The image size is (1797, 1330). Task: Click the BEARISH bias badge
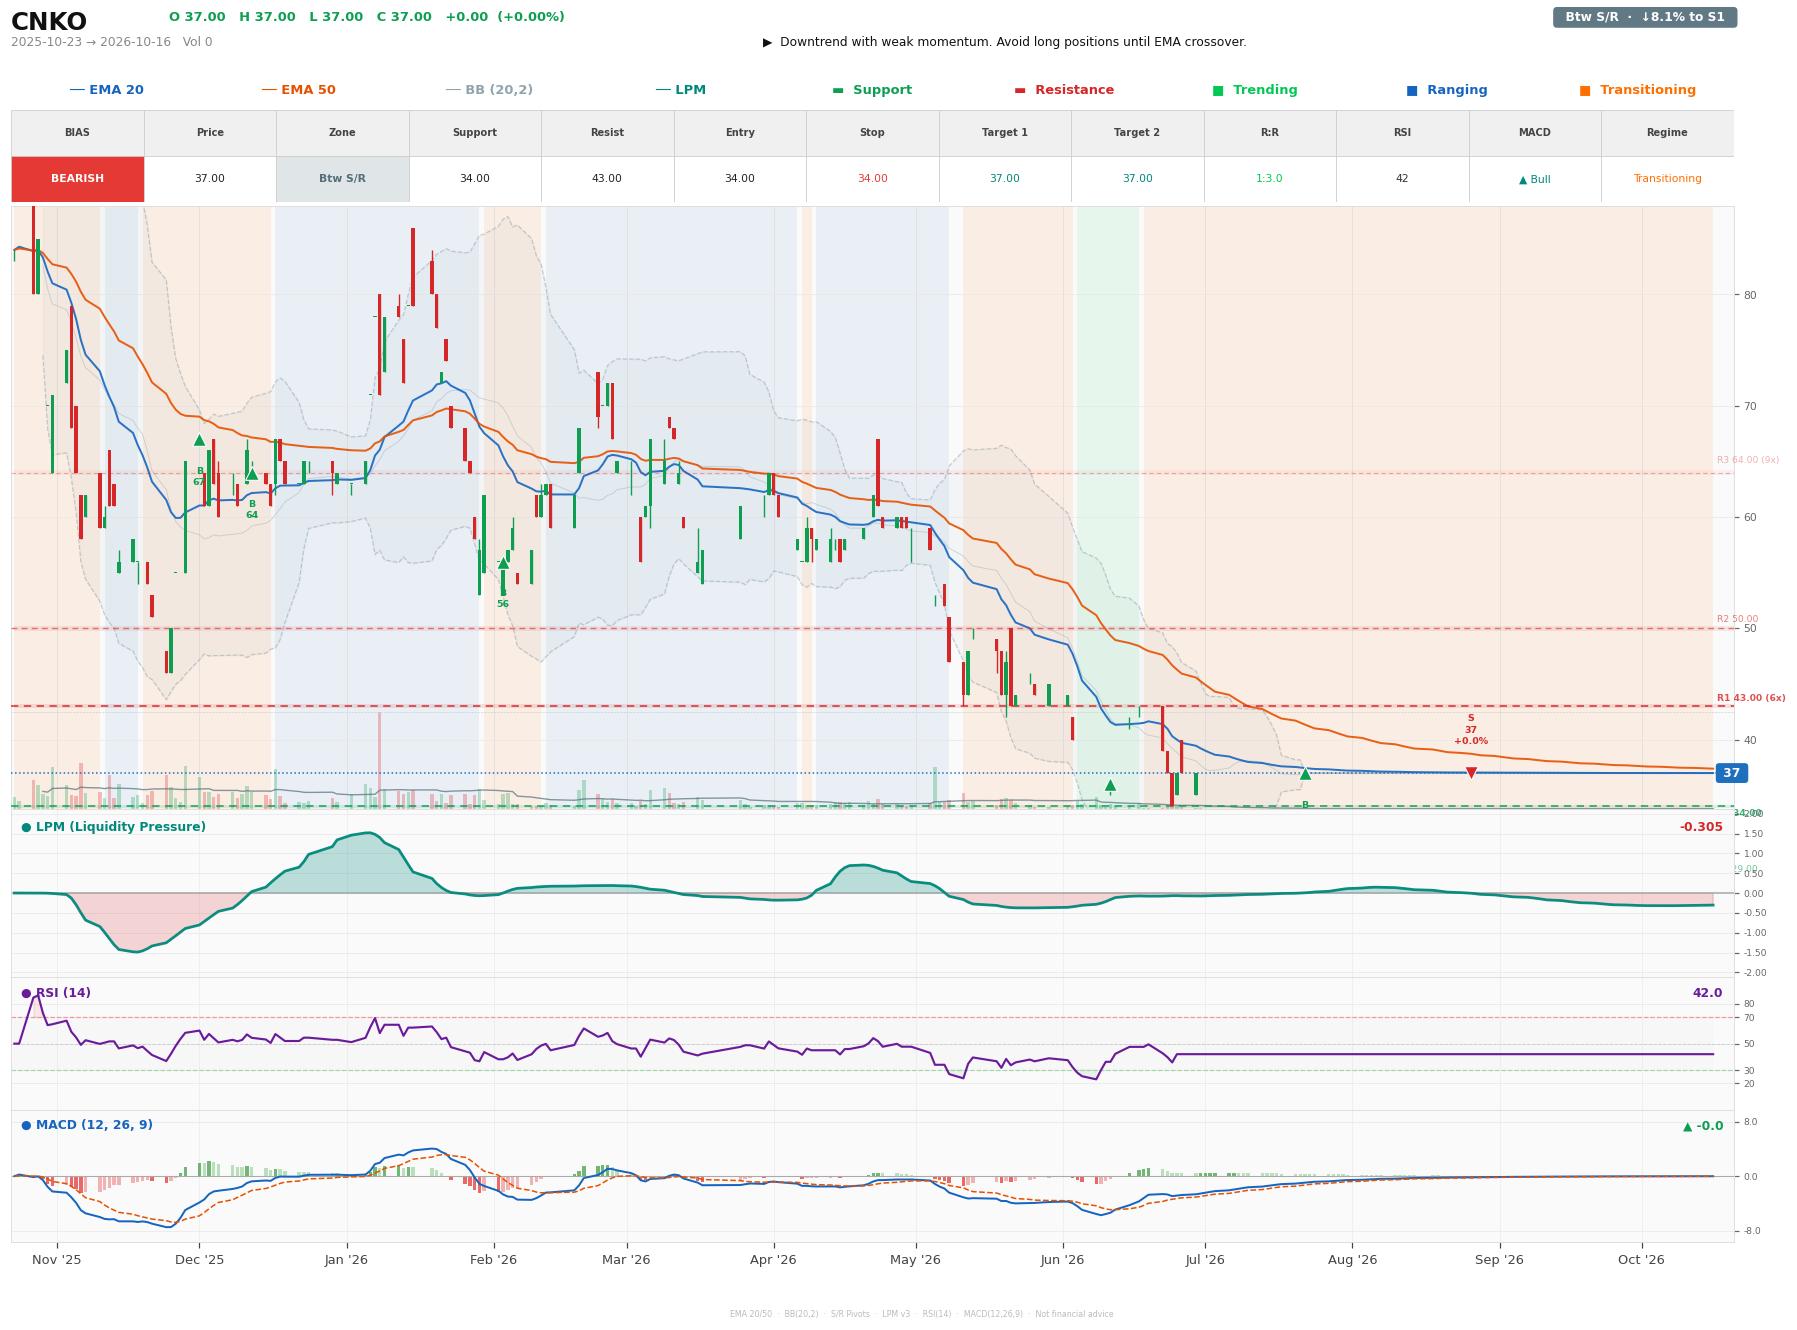(x=77, y=179)
